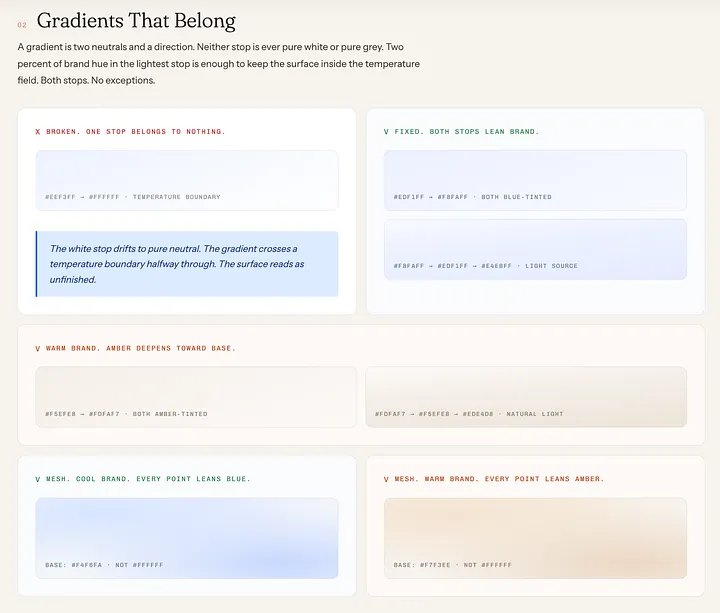Viewport: 720px width, 613px height.
Task: Click the check mark before 'Warm brand'
Action: click(38, 349)
